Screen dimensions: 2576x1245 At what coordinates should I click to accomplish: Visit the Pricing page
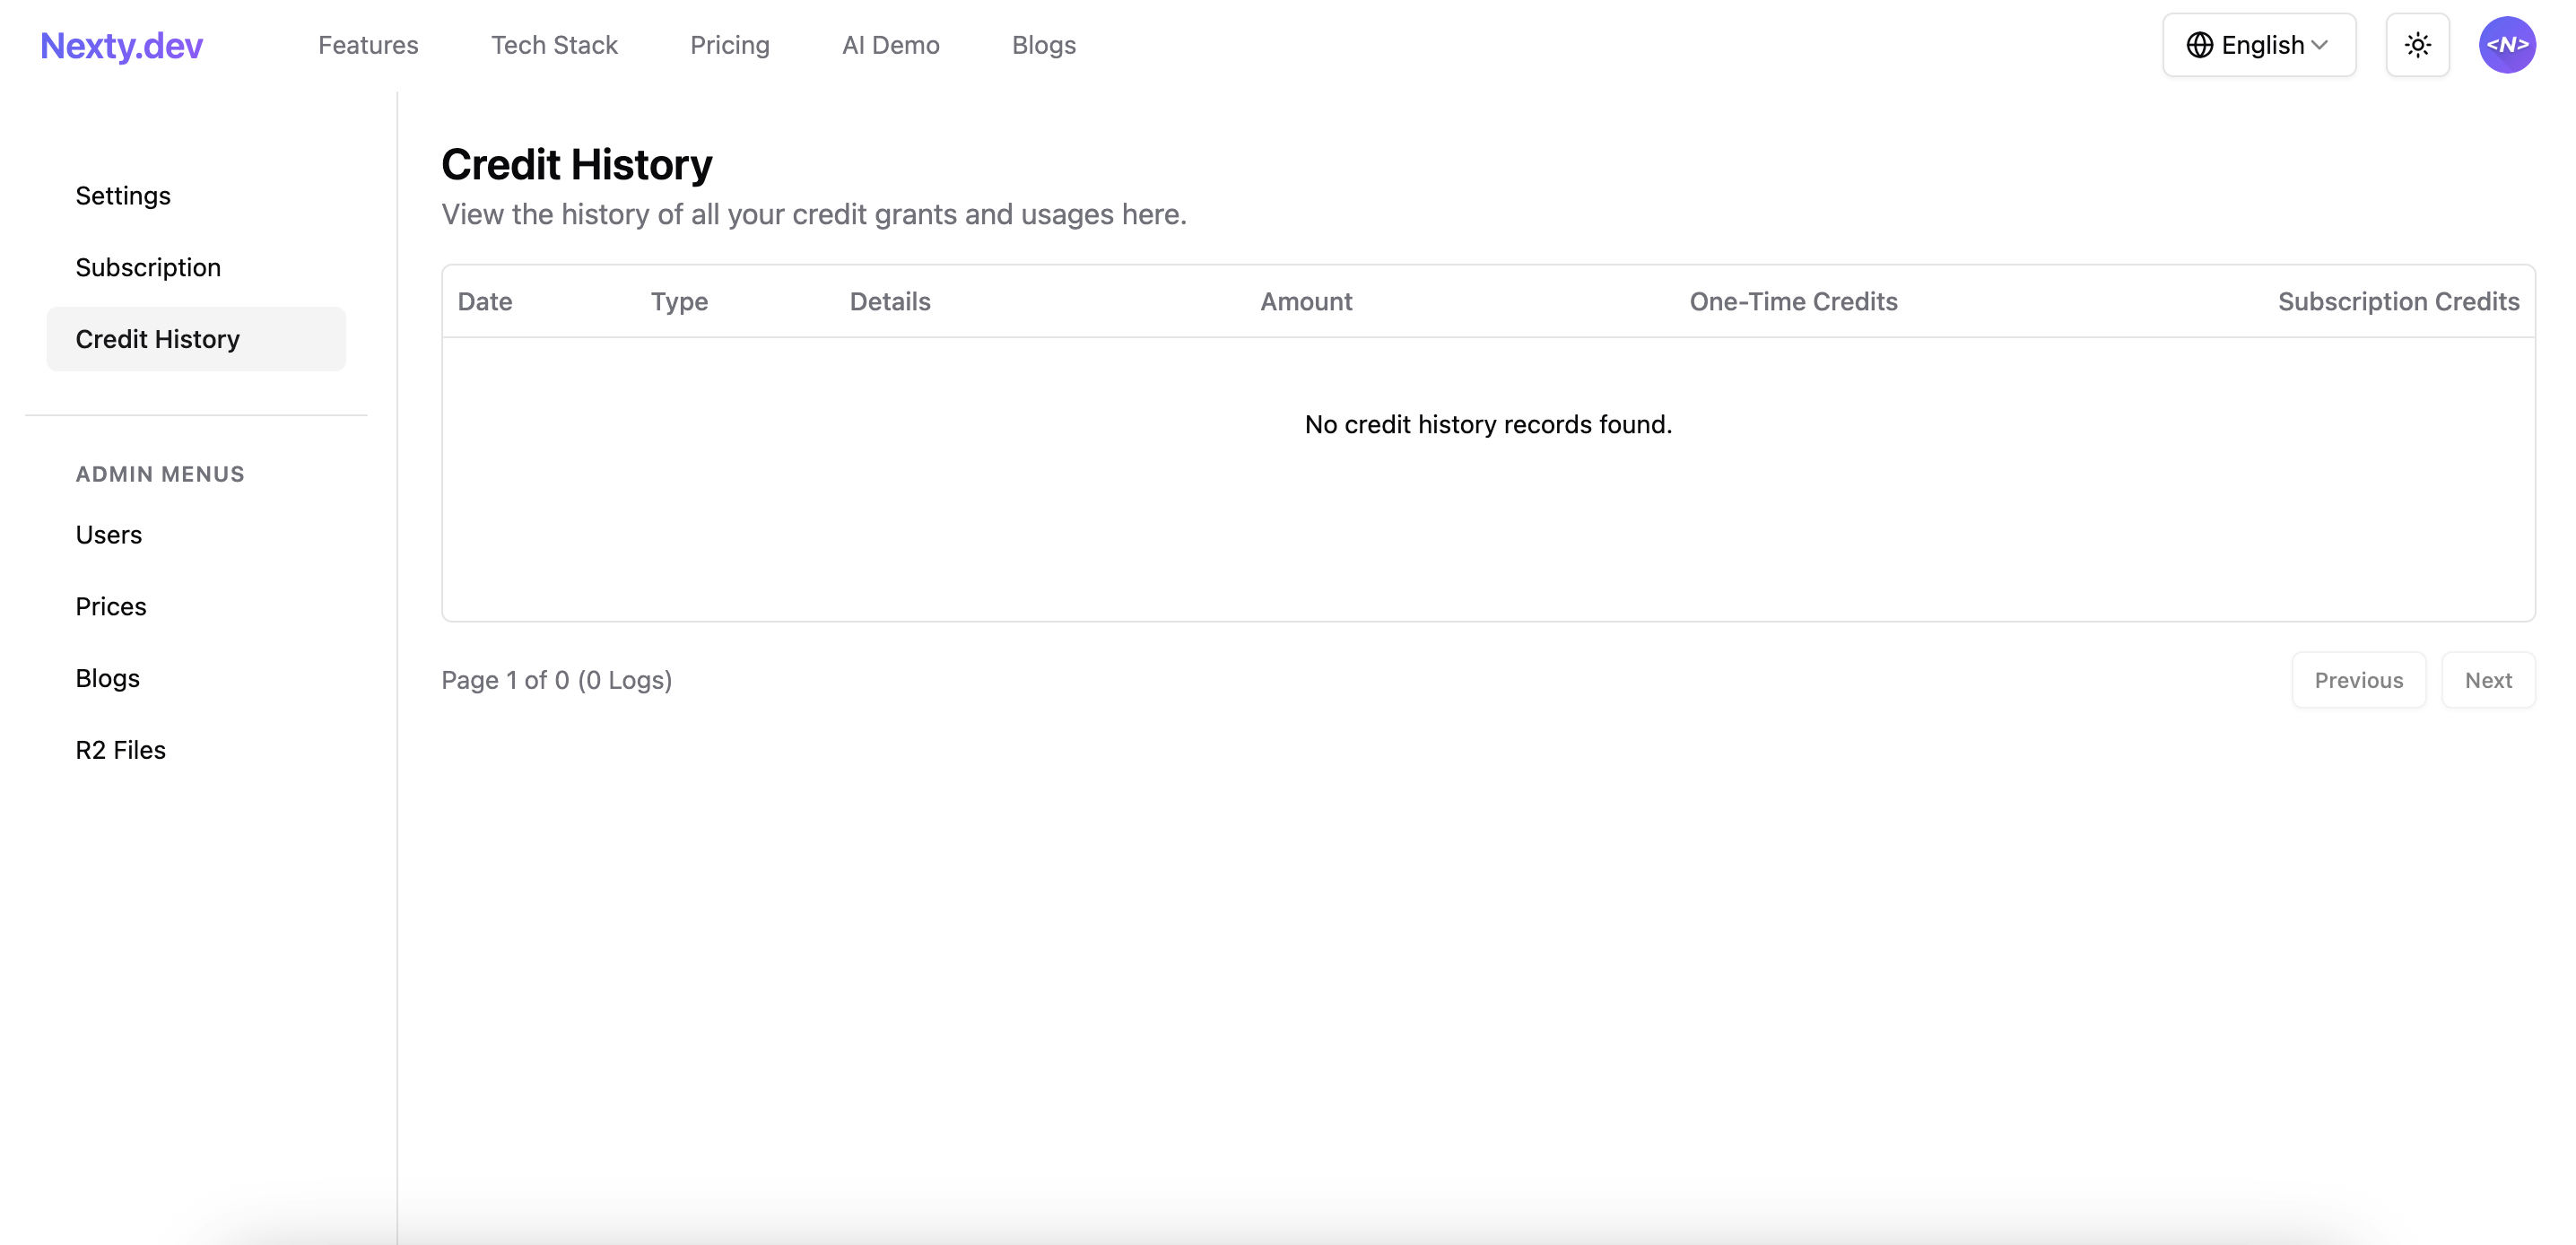tap(730, 45)
